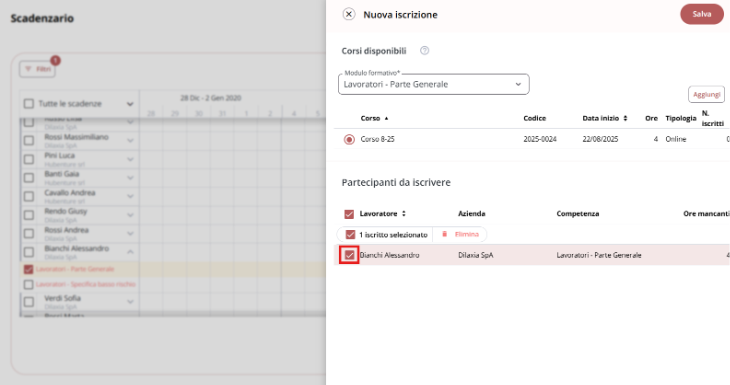This screenshot has height=385, width=730.
Task: Click the Elimina link for selected participants
Action: point(466,234)
